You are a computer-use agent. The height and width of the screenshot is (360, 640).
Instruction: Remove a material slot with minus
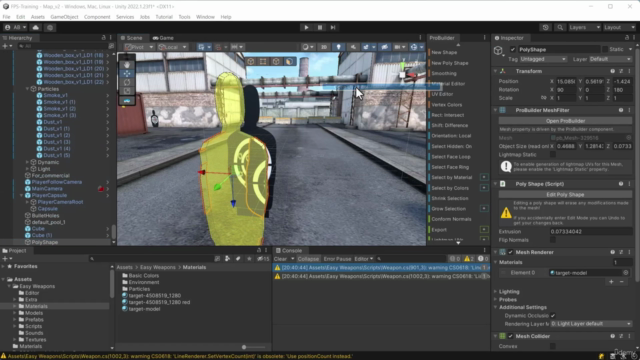point(622,282)
